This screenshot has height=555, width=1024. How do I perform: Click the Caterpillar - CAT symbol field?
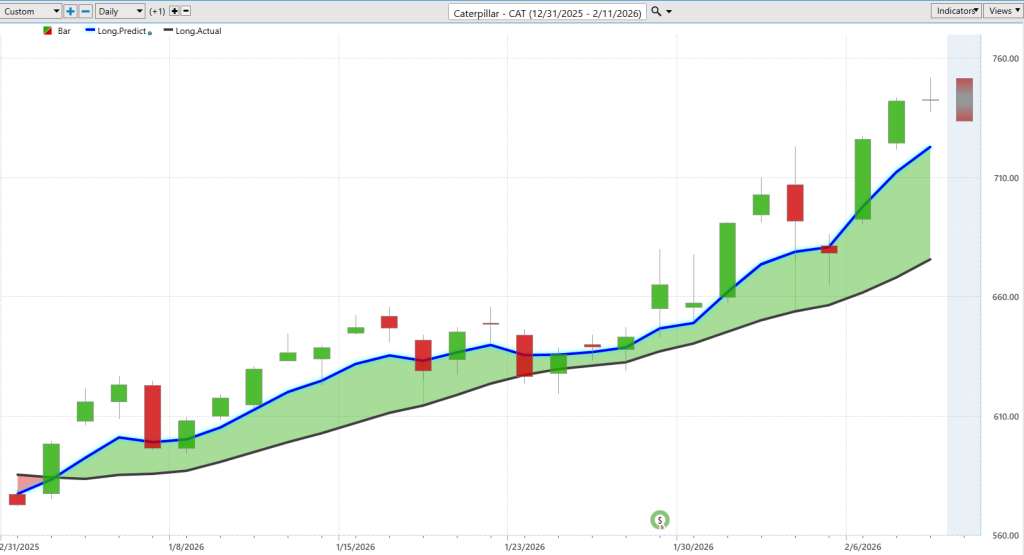pos(547,12)
